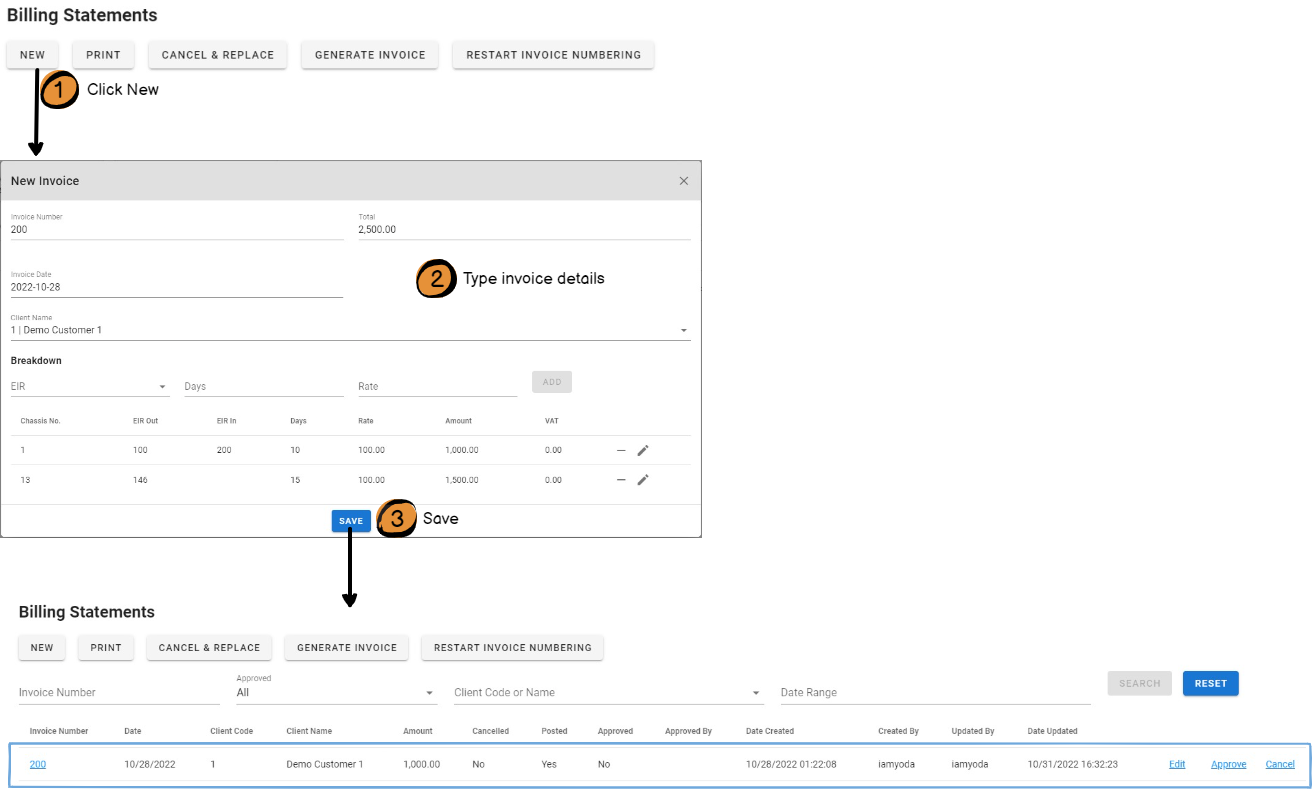This screenshot has height=789, width=1312.
Task: Close the New Invoice dialog
Action: pyautogui.click(x=684, y=181)
